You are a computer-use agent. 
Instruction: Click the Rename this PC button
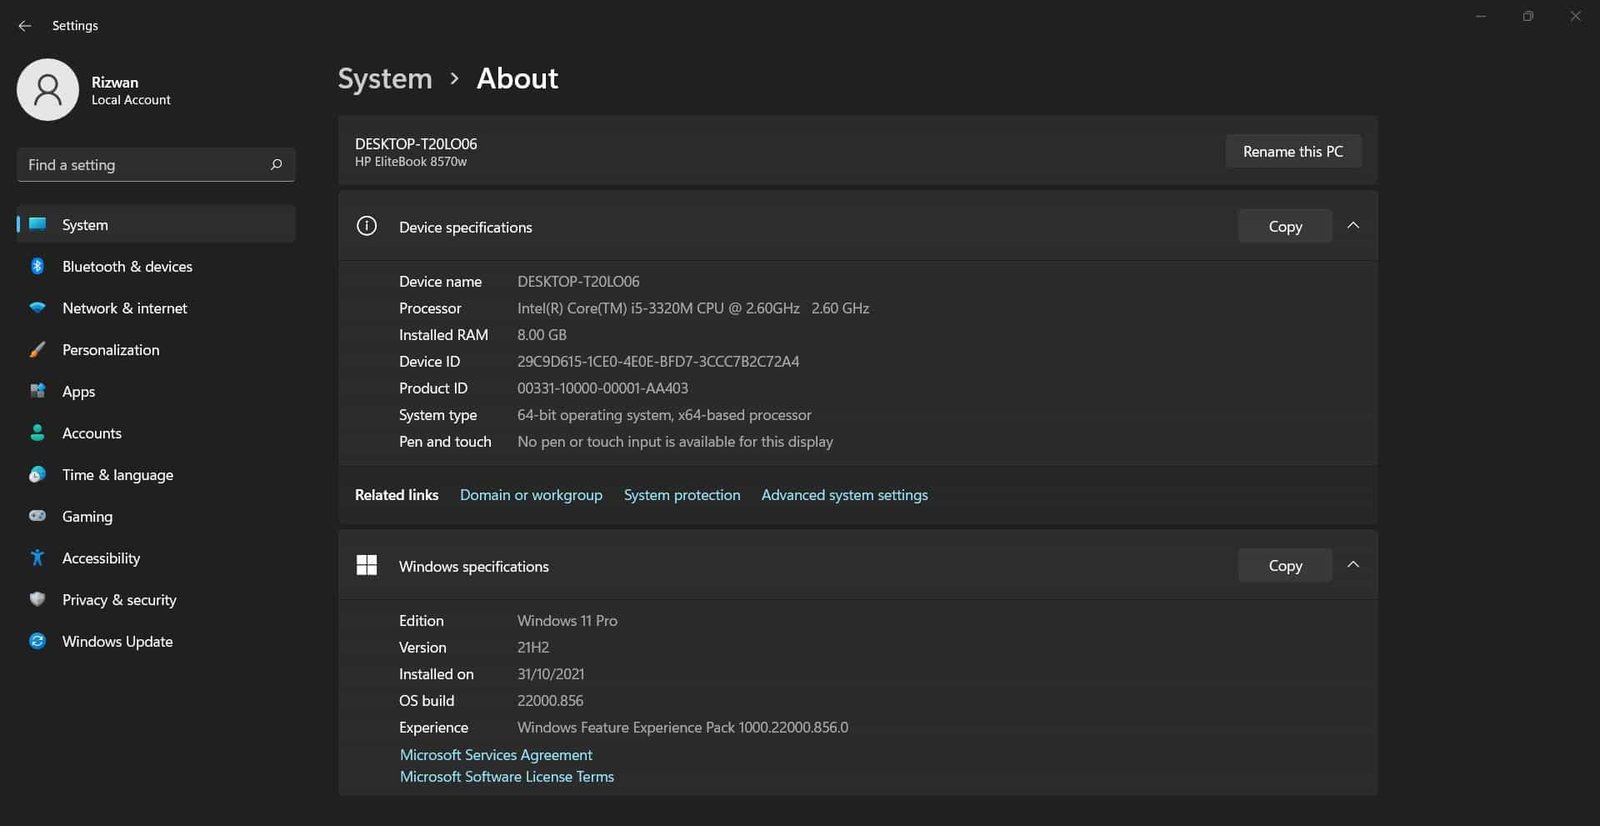point(1293,152)
